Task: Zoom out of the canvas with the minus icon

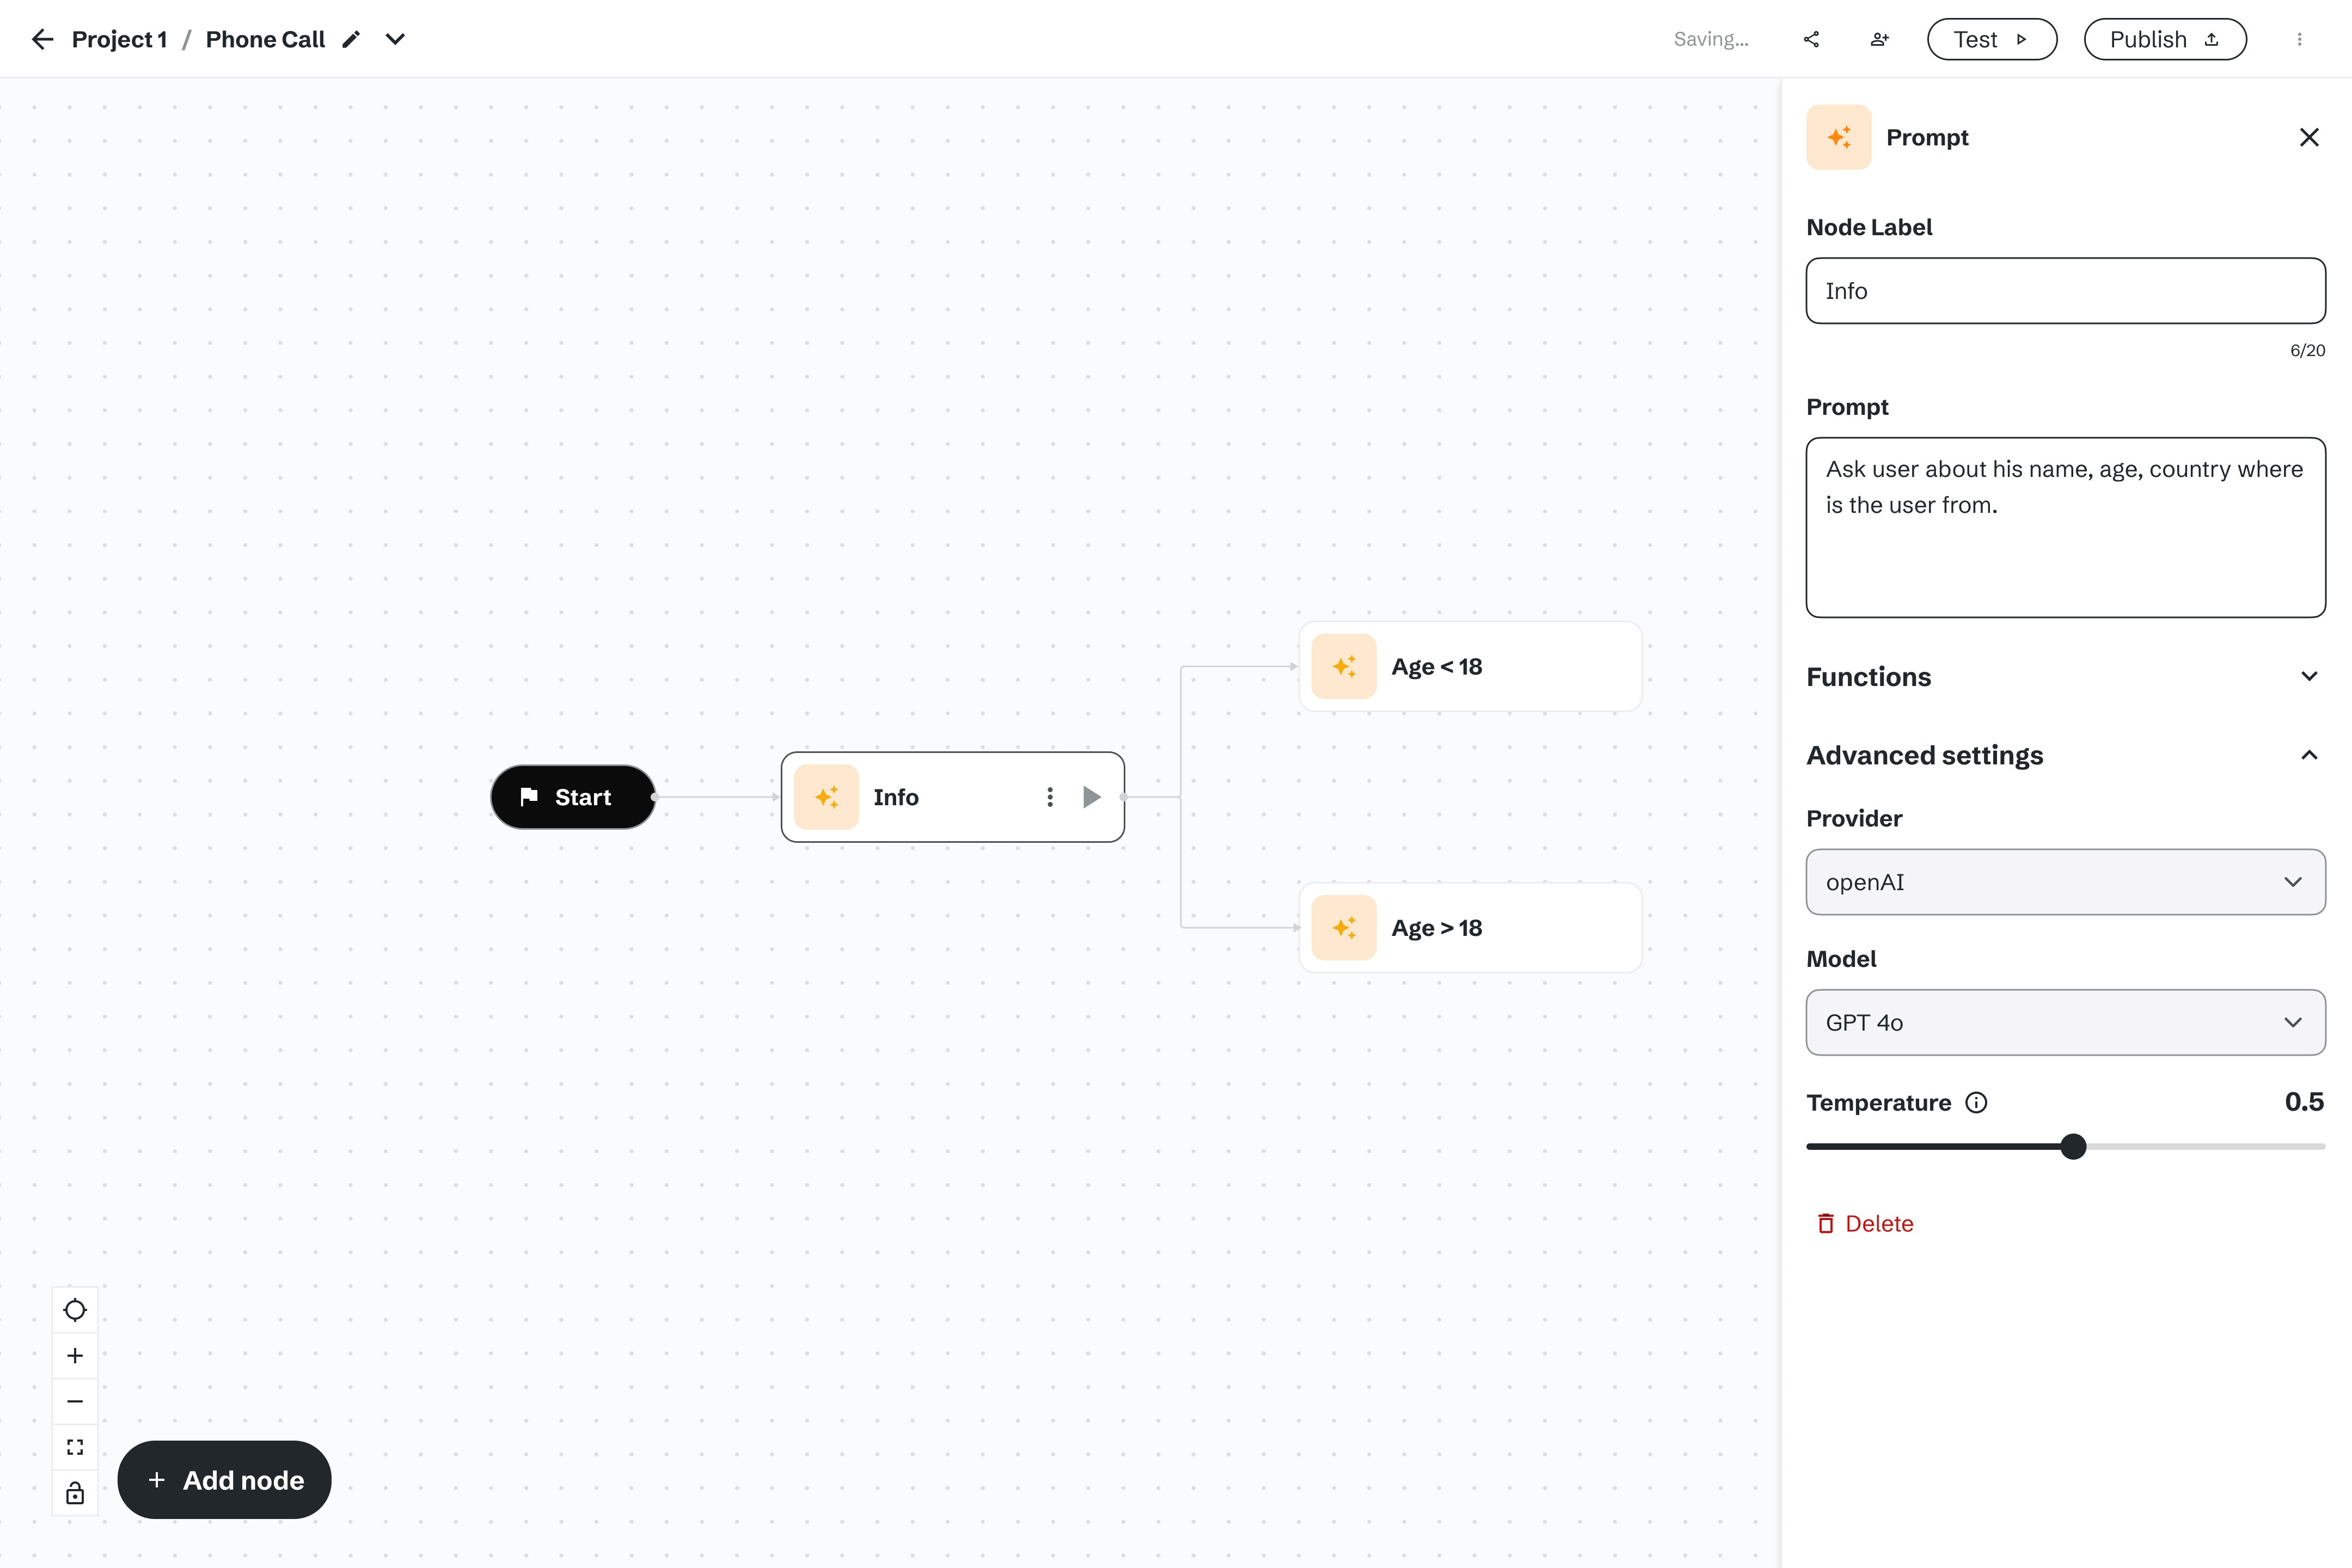Action: tap(75, 1402)
